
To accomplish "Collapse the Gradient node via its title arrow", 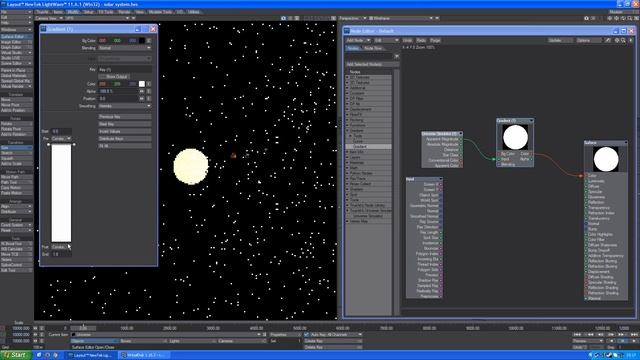I will [531, 121].
